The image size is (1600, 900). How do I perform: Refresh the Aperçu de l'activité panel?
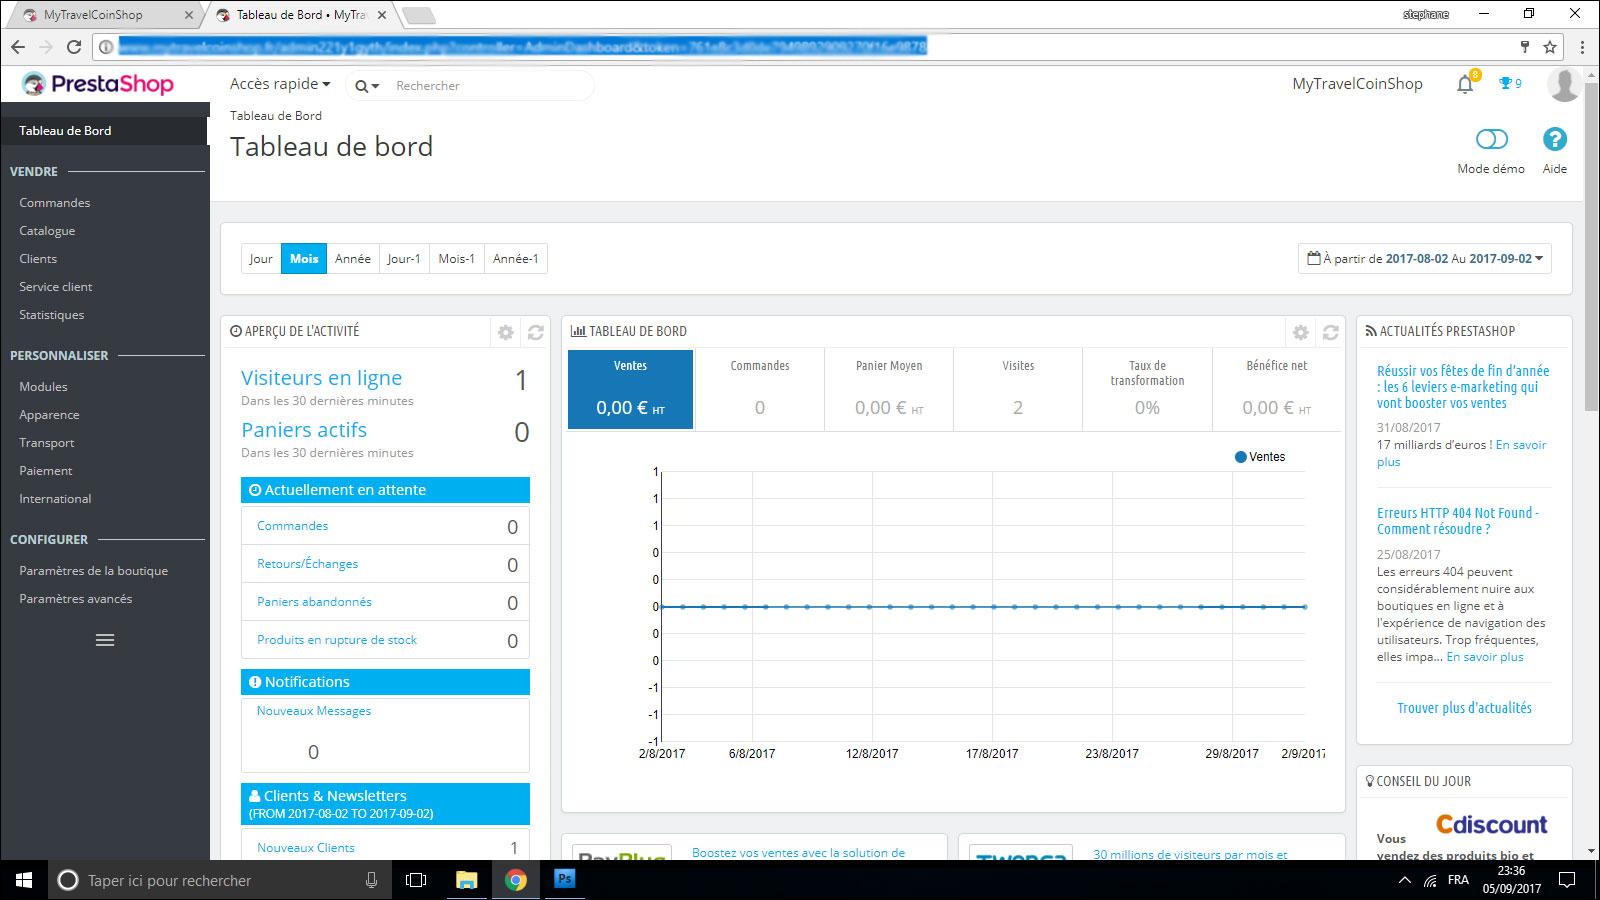click(536, 332)
